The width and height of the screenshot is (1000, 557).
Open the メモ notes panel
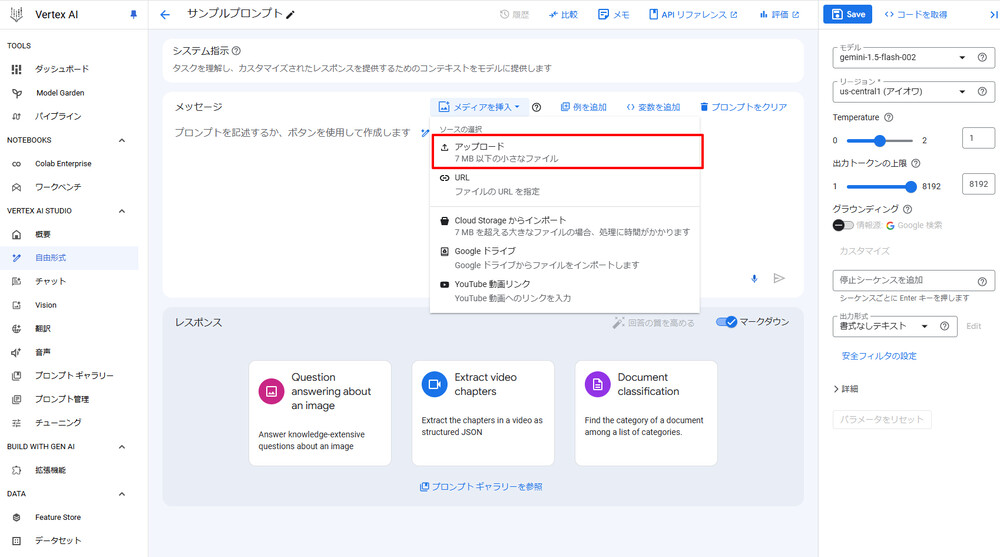(x=614, y=14)
